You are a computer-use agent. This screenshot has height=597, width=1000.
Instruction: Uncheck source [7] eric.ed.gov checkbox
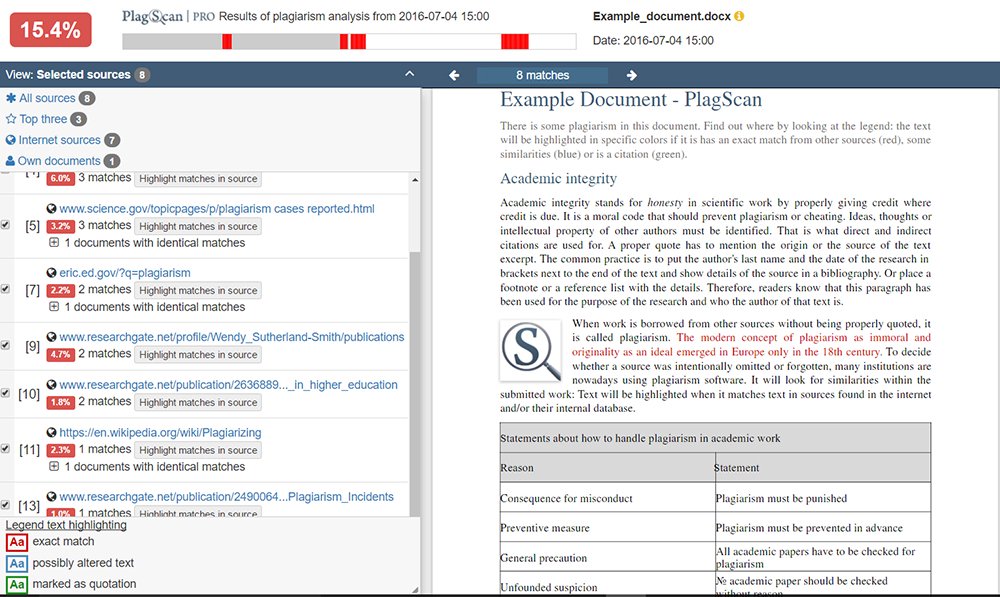tap(5, 289)
